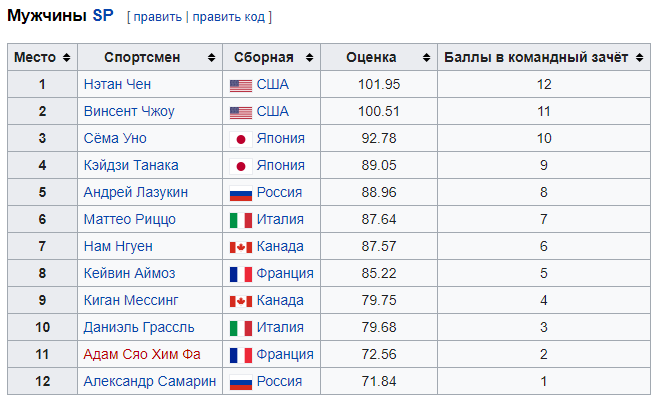The width and height of the screenshot is (659, 403).
Task: Open the SP link in heading
Action: pyautogui.click(x=103, y=17)
